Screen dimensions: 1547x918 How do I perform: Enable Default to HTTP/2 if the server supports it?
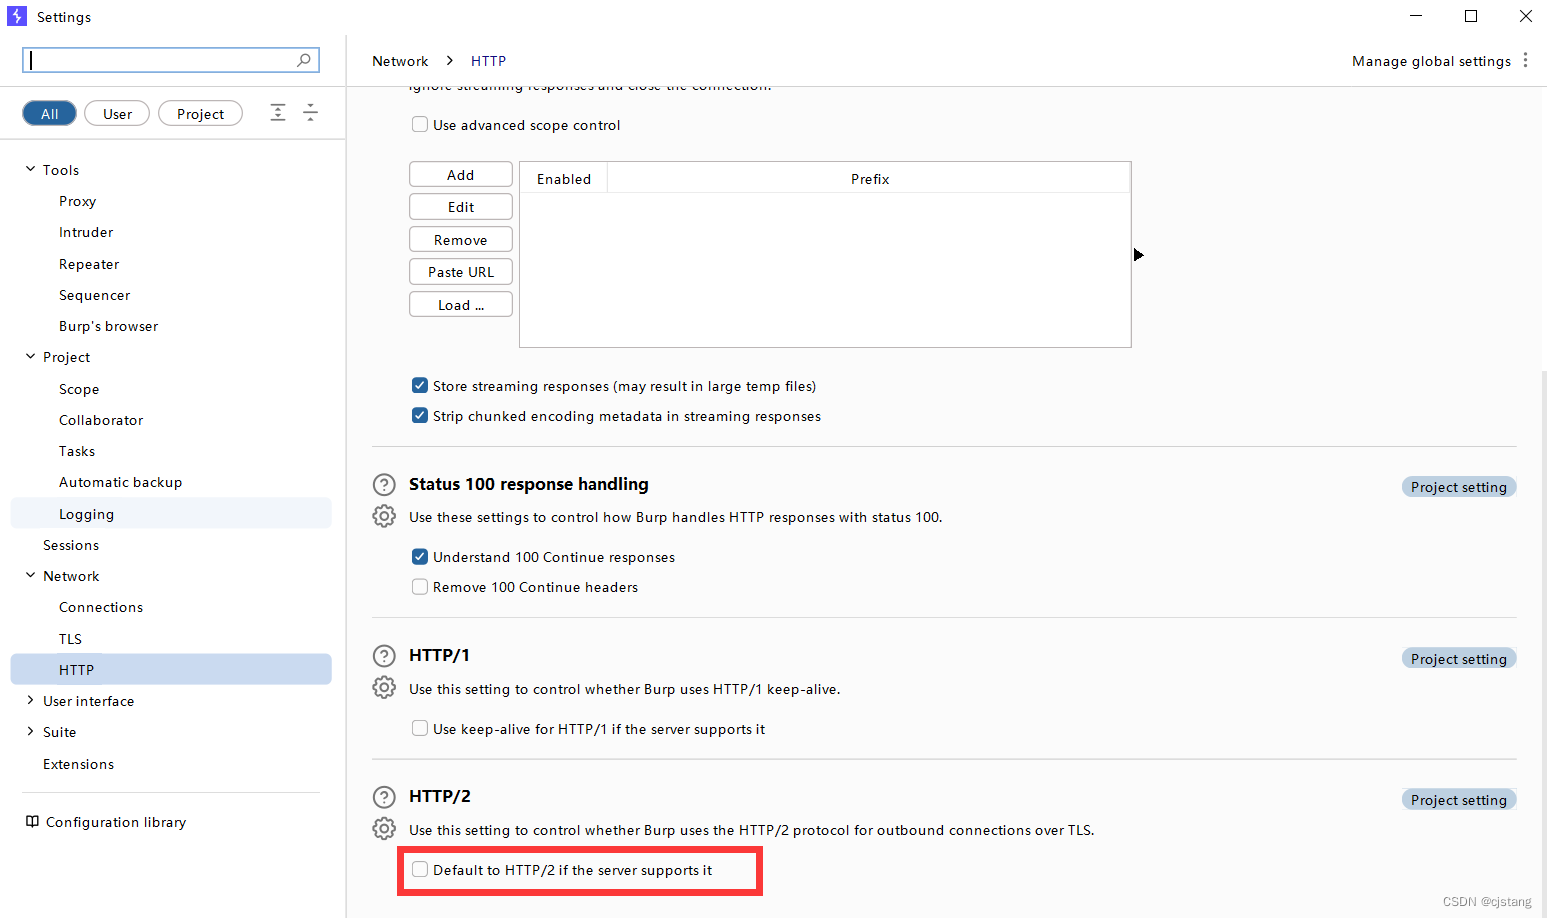pos(420,869)
